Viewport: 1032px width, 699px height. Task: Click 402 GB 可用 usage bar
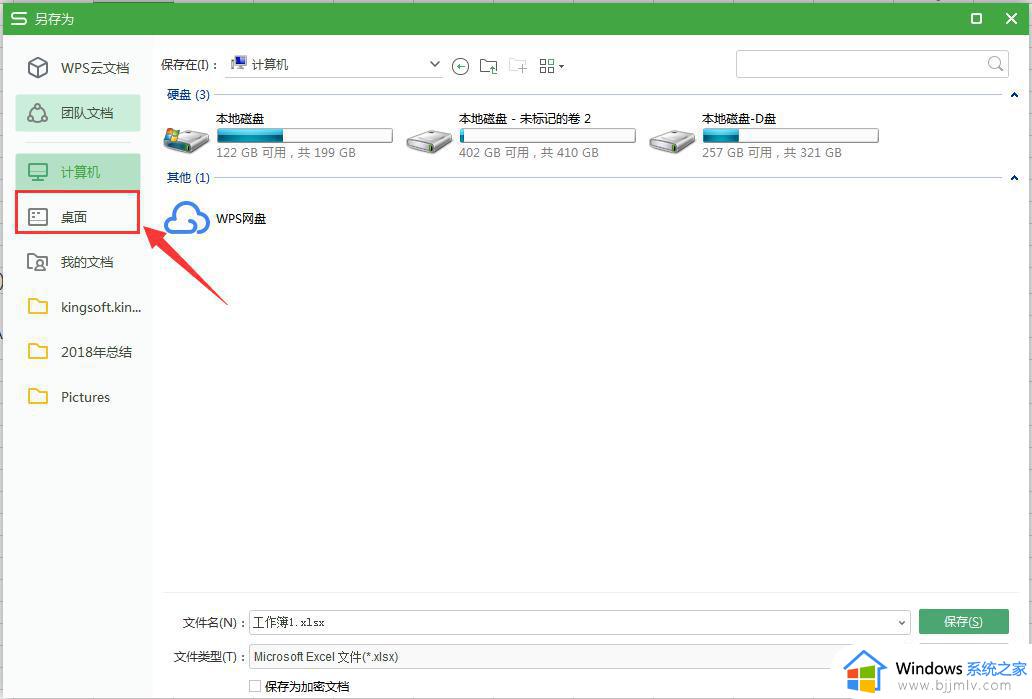(x=548, y=136)
